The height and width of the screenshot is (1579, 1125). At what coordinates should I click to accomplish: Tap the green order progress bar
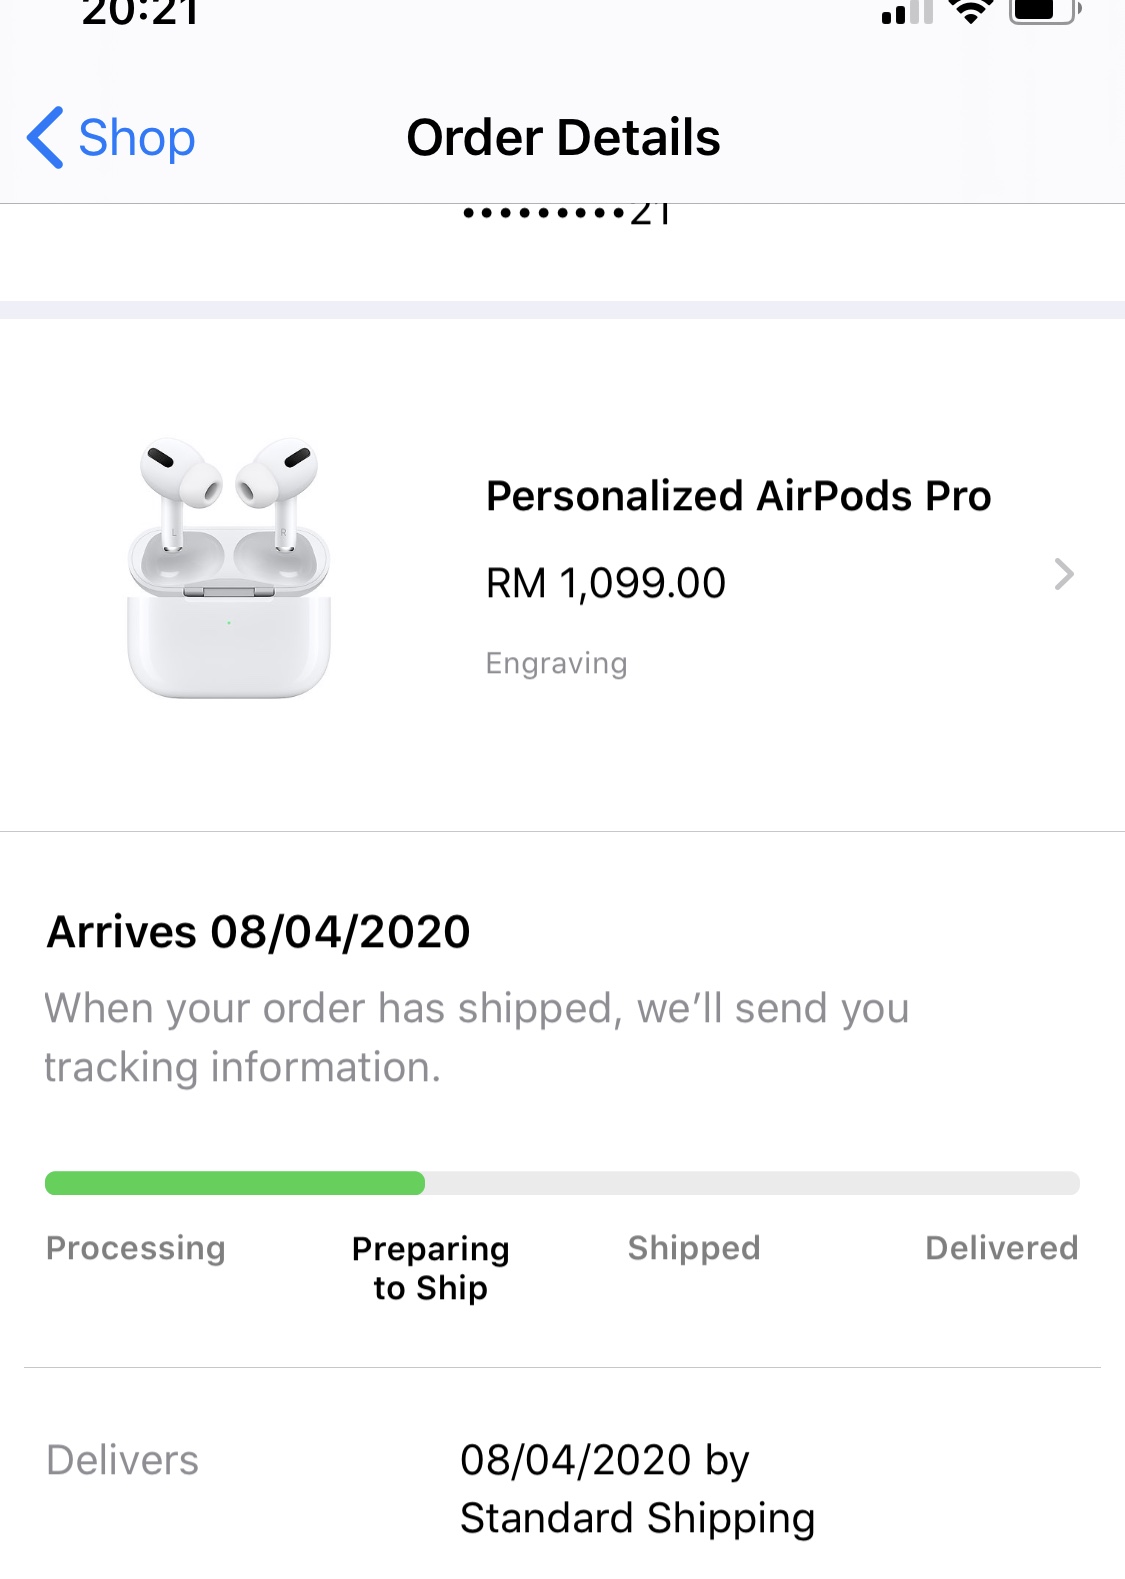click(x=235, y=1183)
